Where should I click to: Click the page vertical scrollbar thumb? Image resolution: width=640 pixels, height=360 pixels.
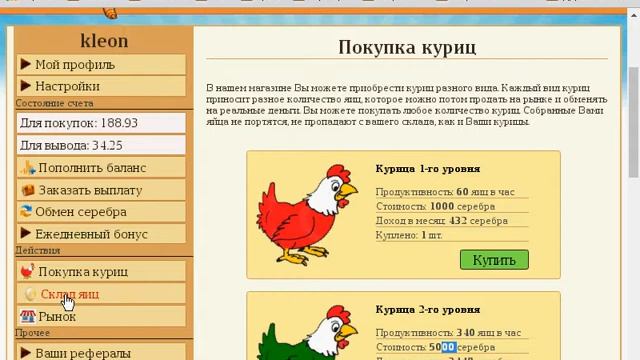click(x=633, y=122)
